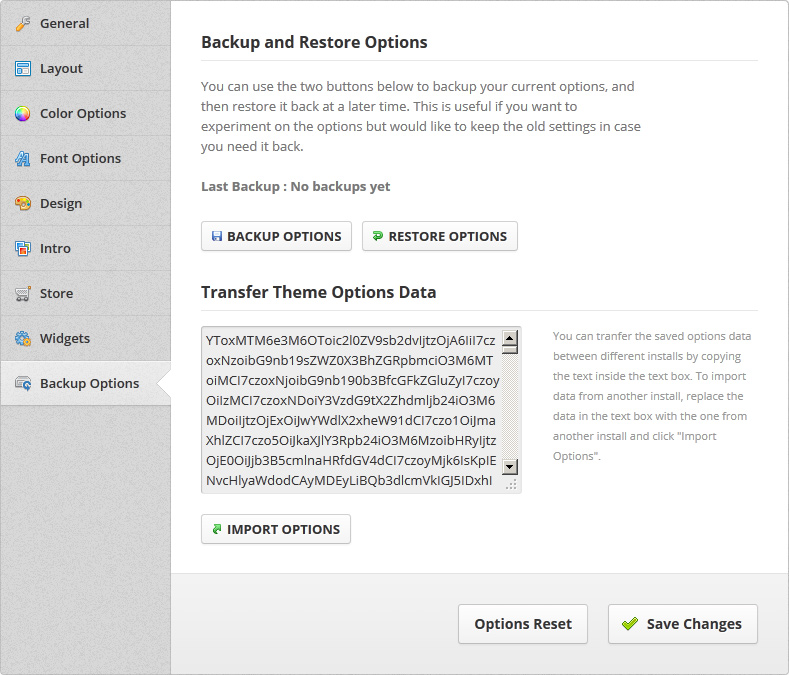Click the Options Reset button
The image size is (789, 675).
523,624
